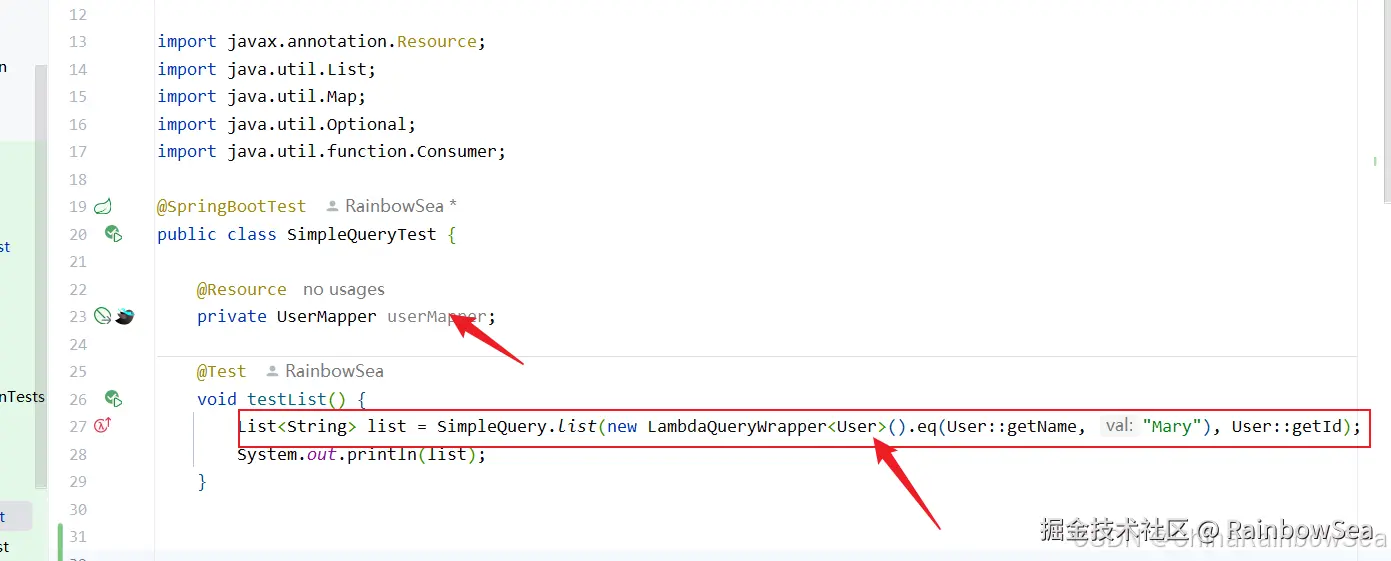
Task: Click line number 13 in the gutter
Action: [77, 42]
